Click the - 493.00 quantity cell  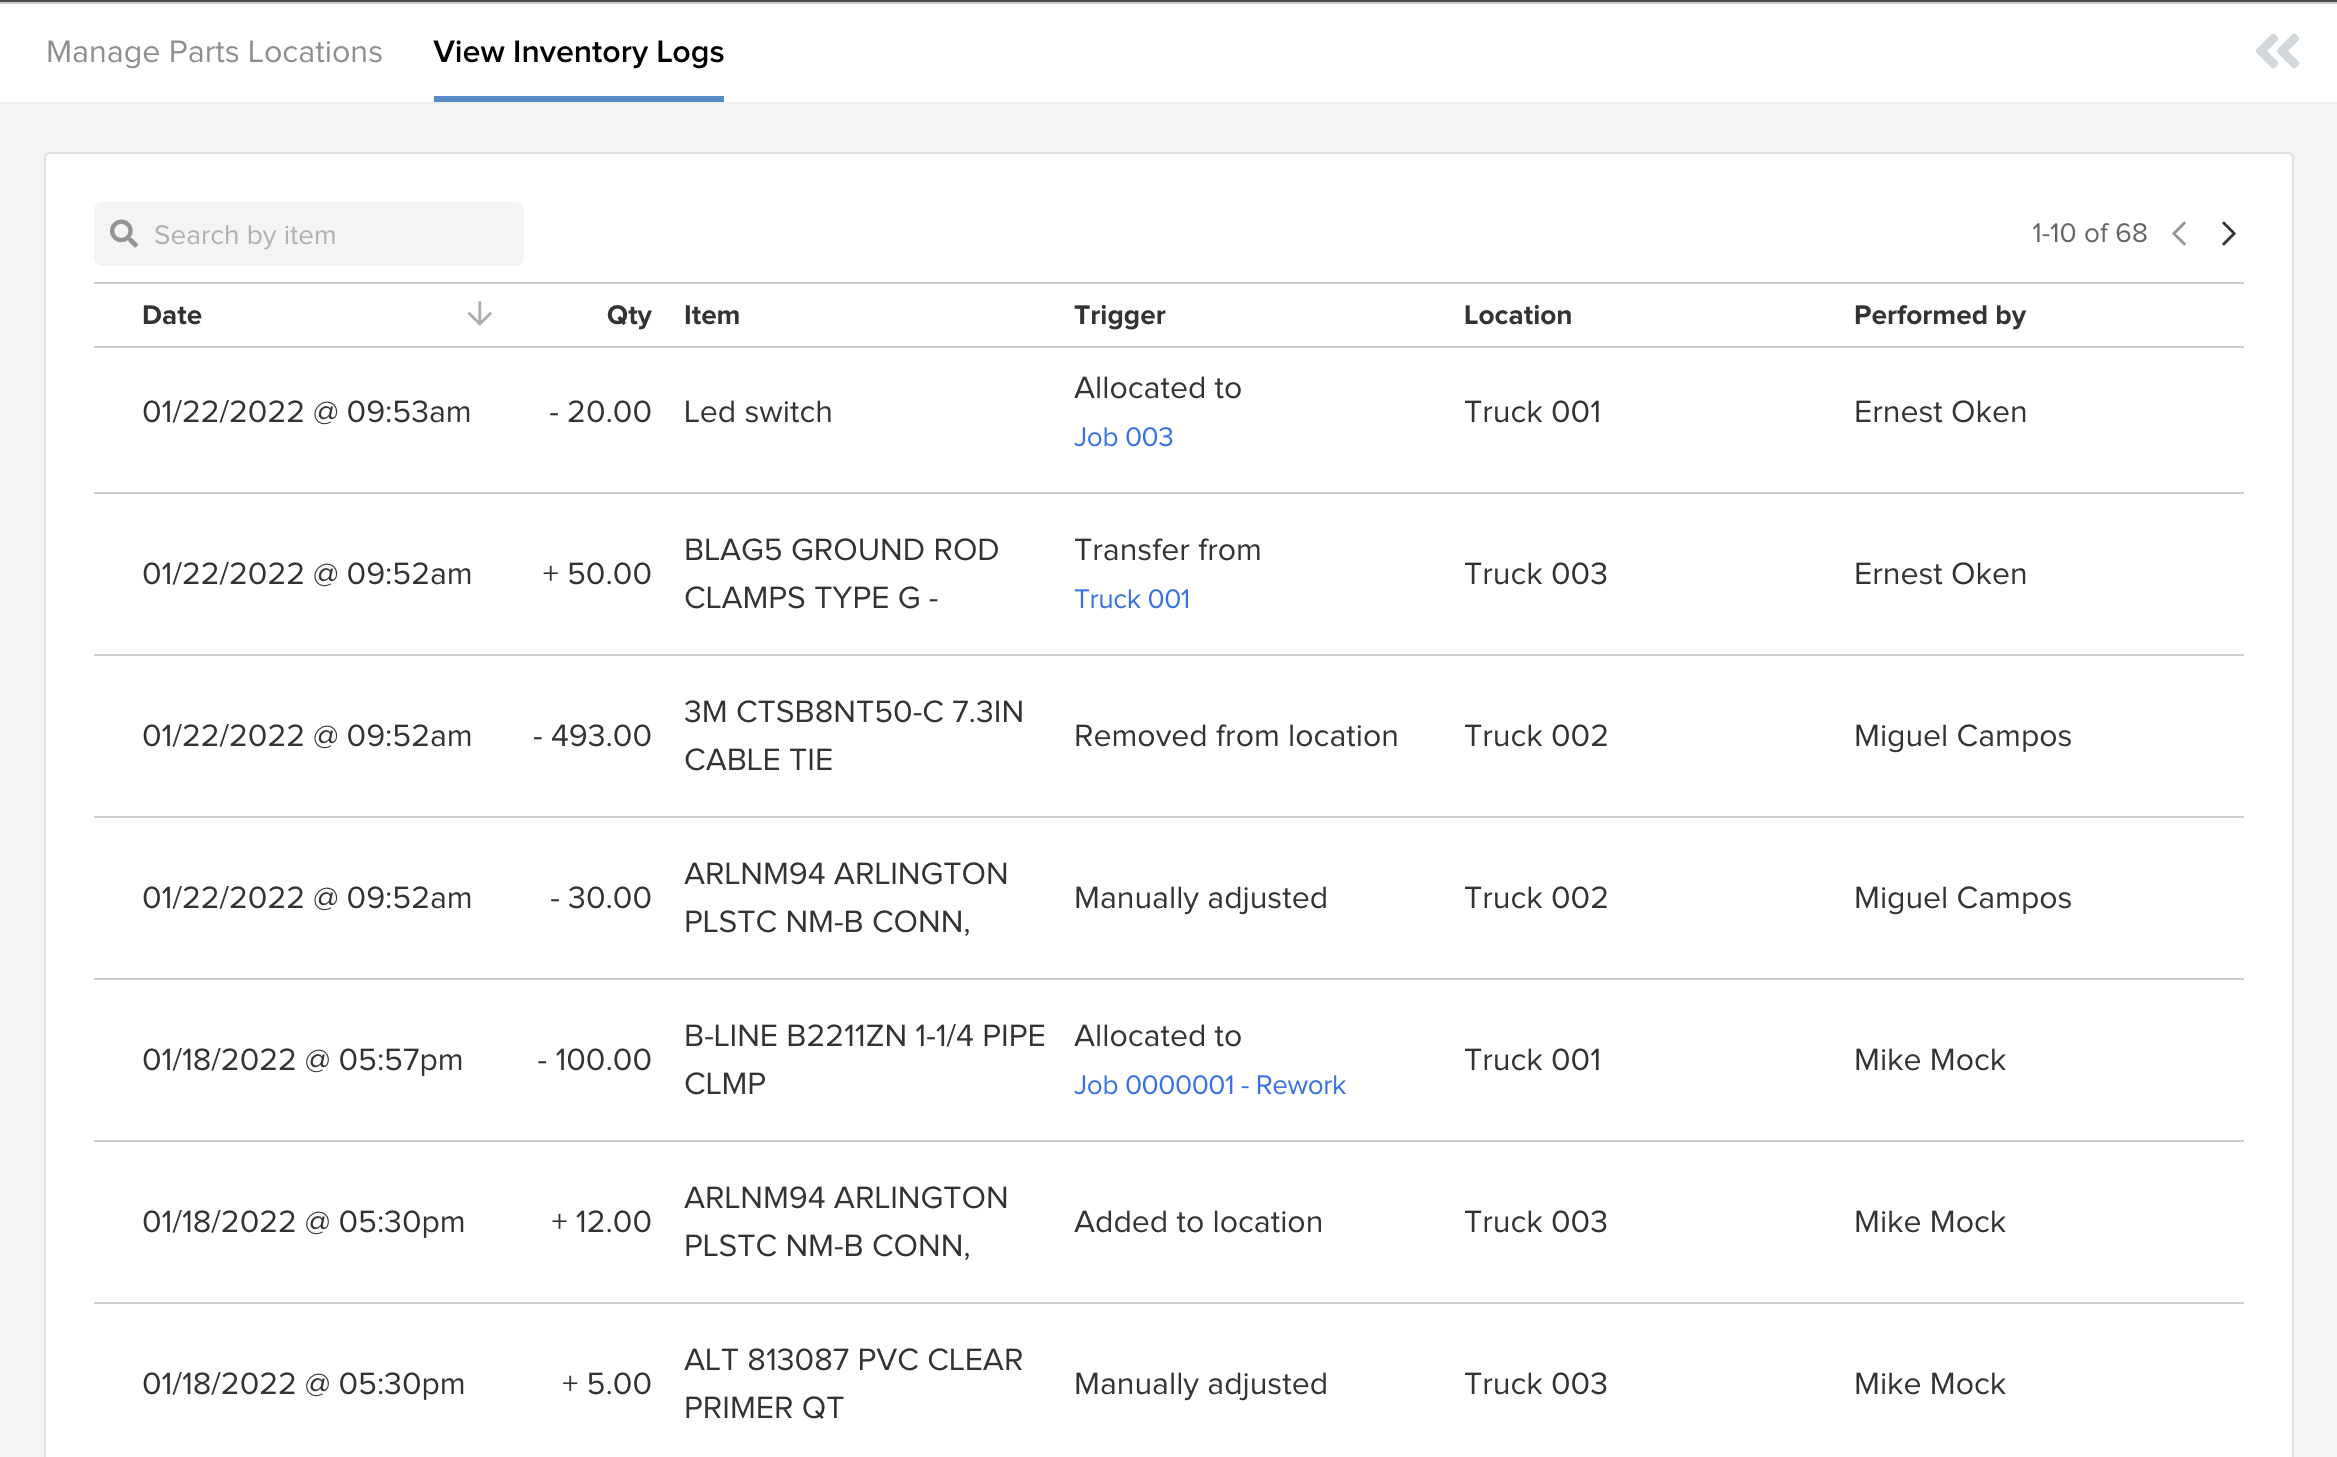pos(592,736)
